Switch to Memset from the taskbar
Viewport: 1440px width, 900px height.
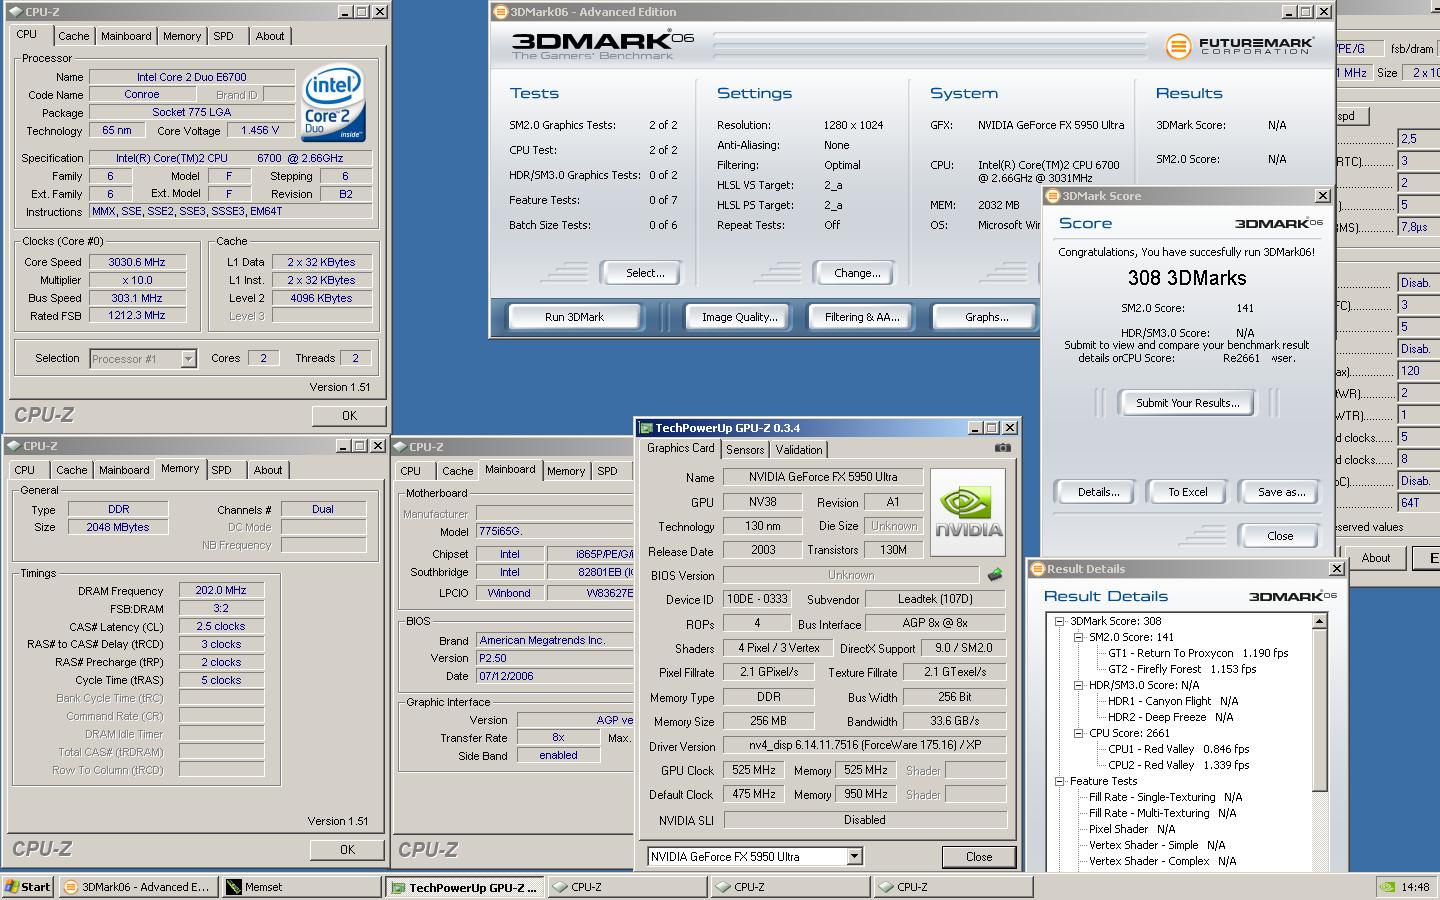[x=300, y=887]
